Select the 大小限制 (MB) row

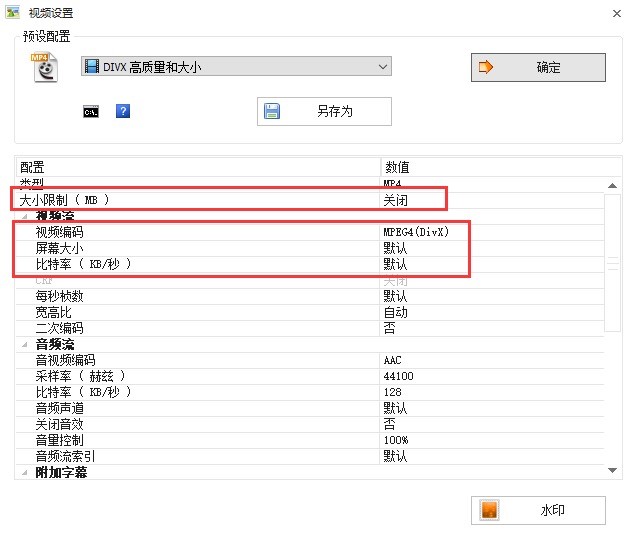pyautogui.click(x=310, y=200)
